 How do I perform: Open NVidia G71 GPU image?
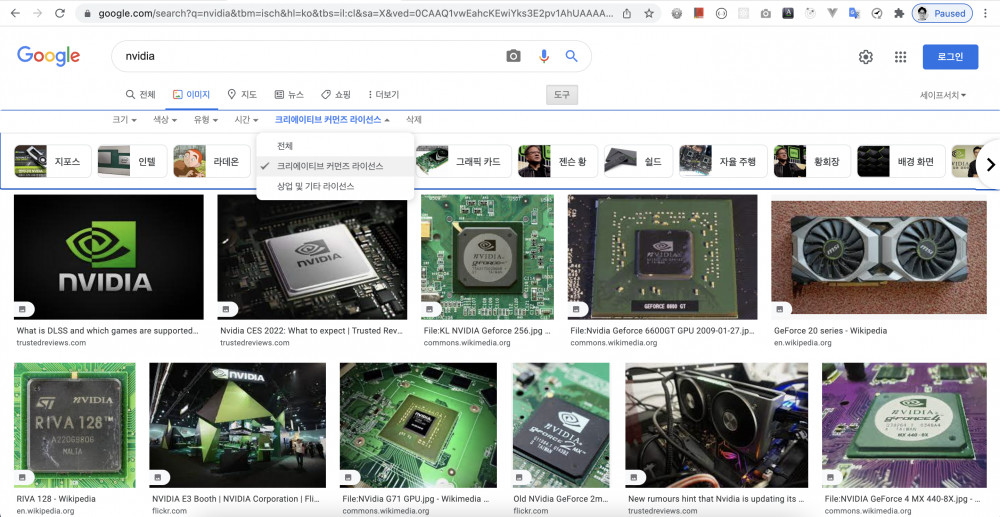[418, 425]
